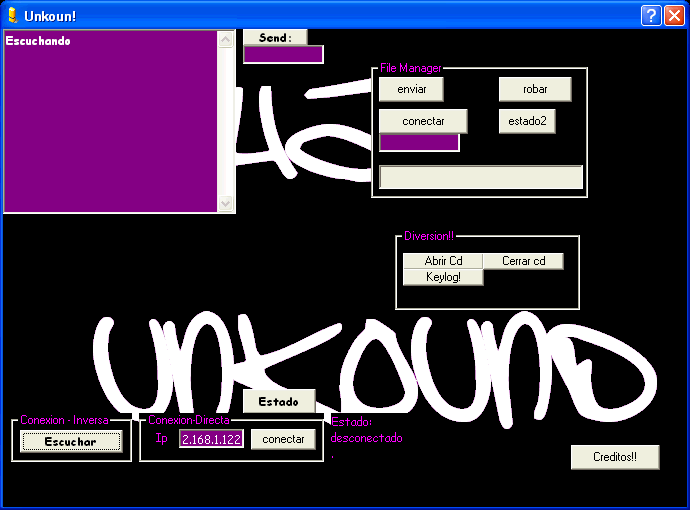Click enviar in File Manager

411,89
